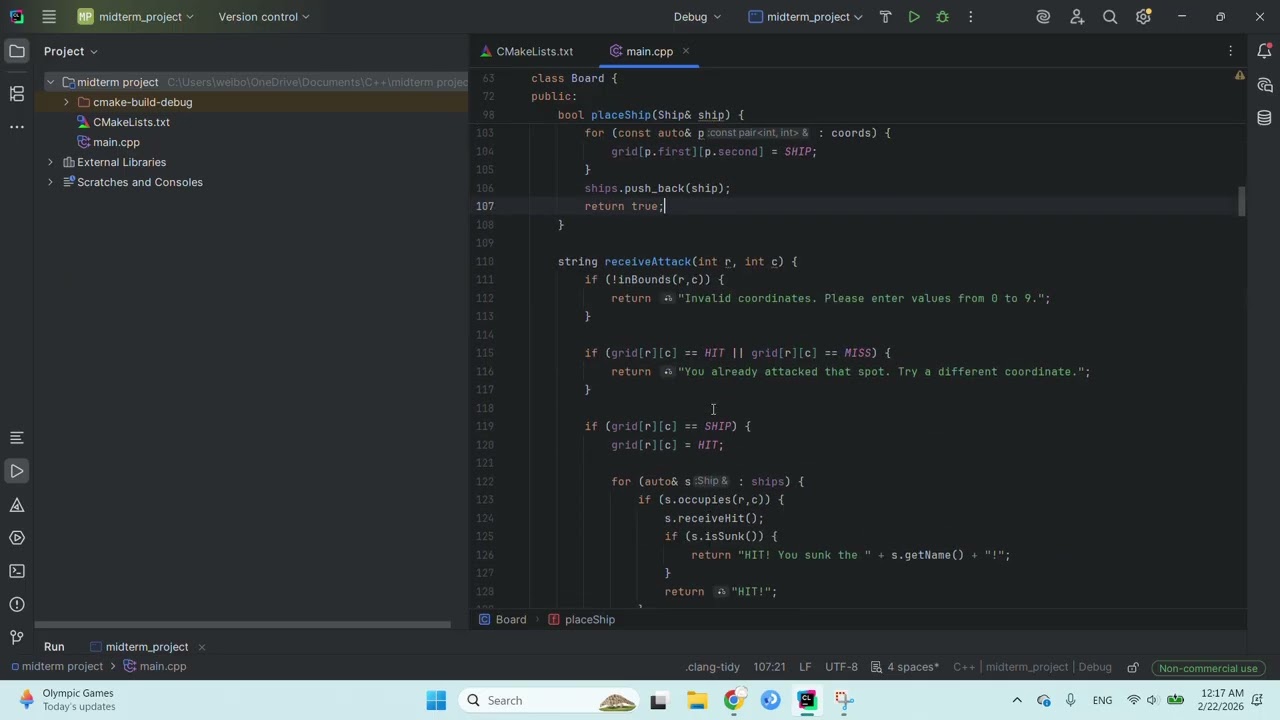Open the Terminal tool window icon
The width and height of the screenshot is (1280, 720).
click(x=17, y=571)
